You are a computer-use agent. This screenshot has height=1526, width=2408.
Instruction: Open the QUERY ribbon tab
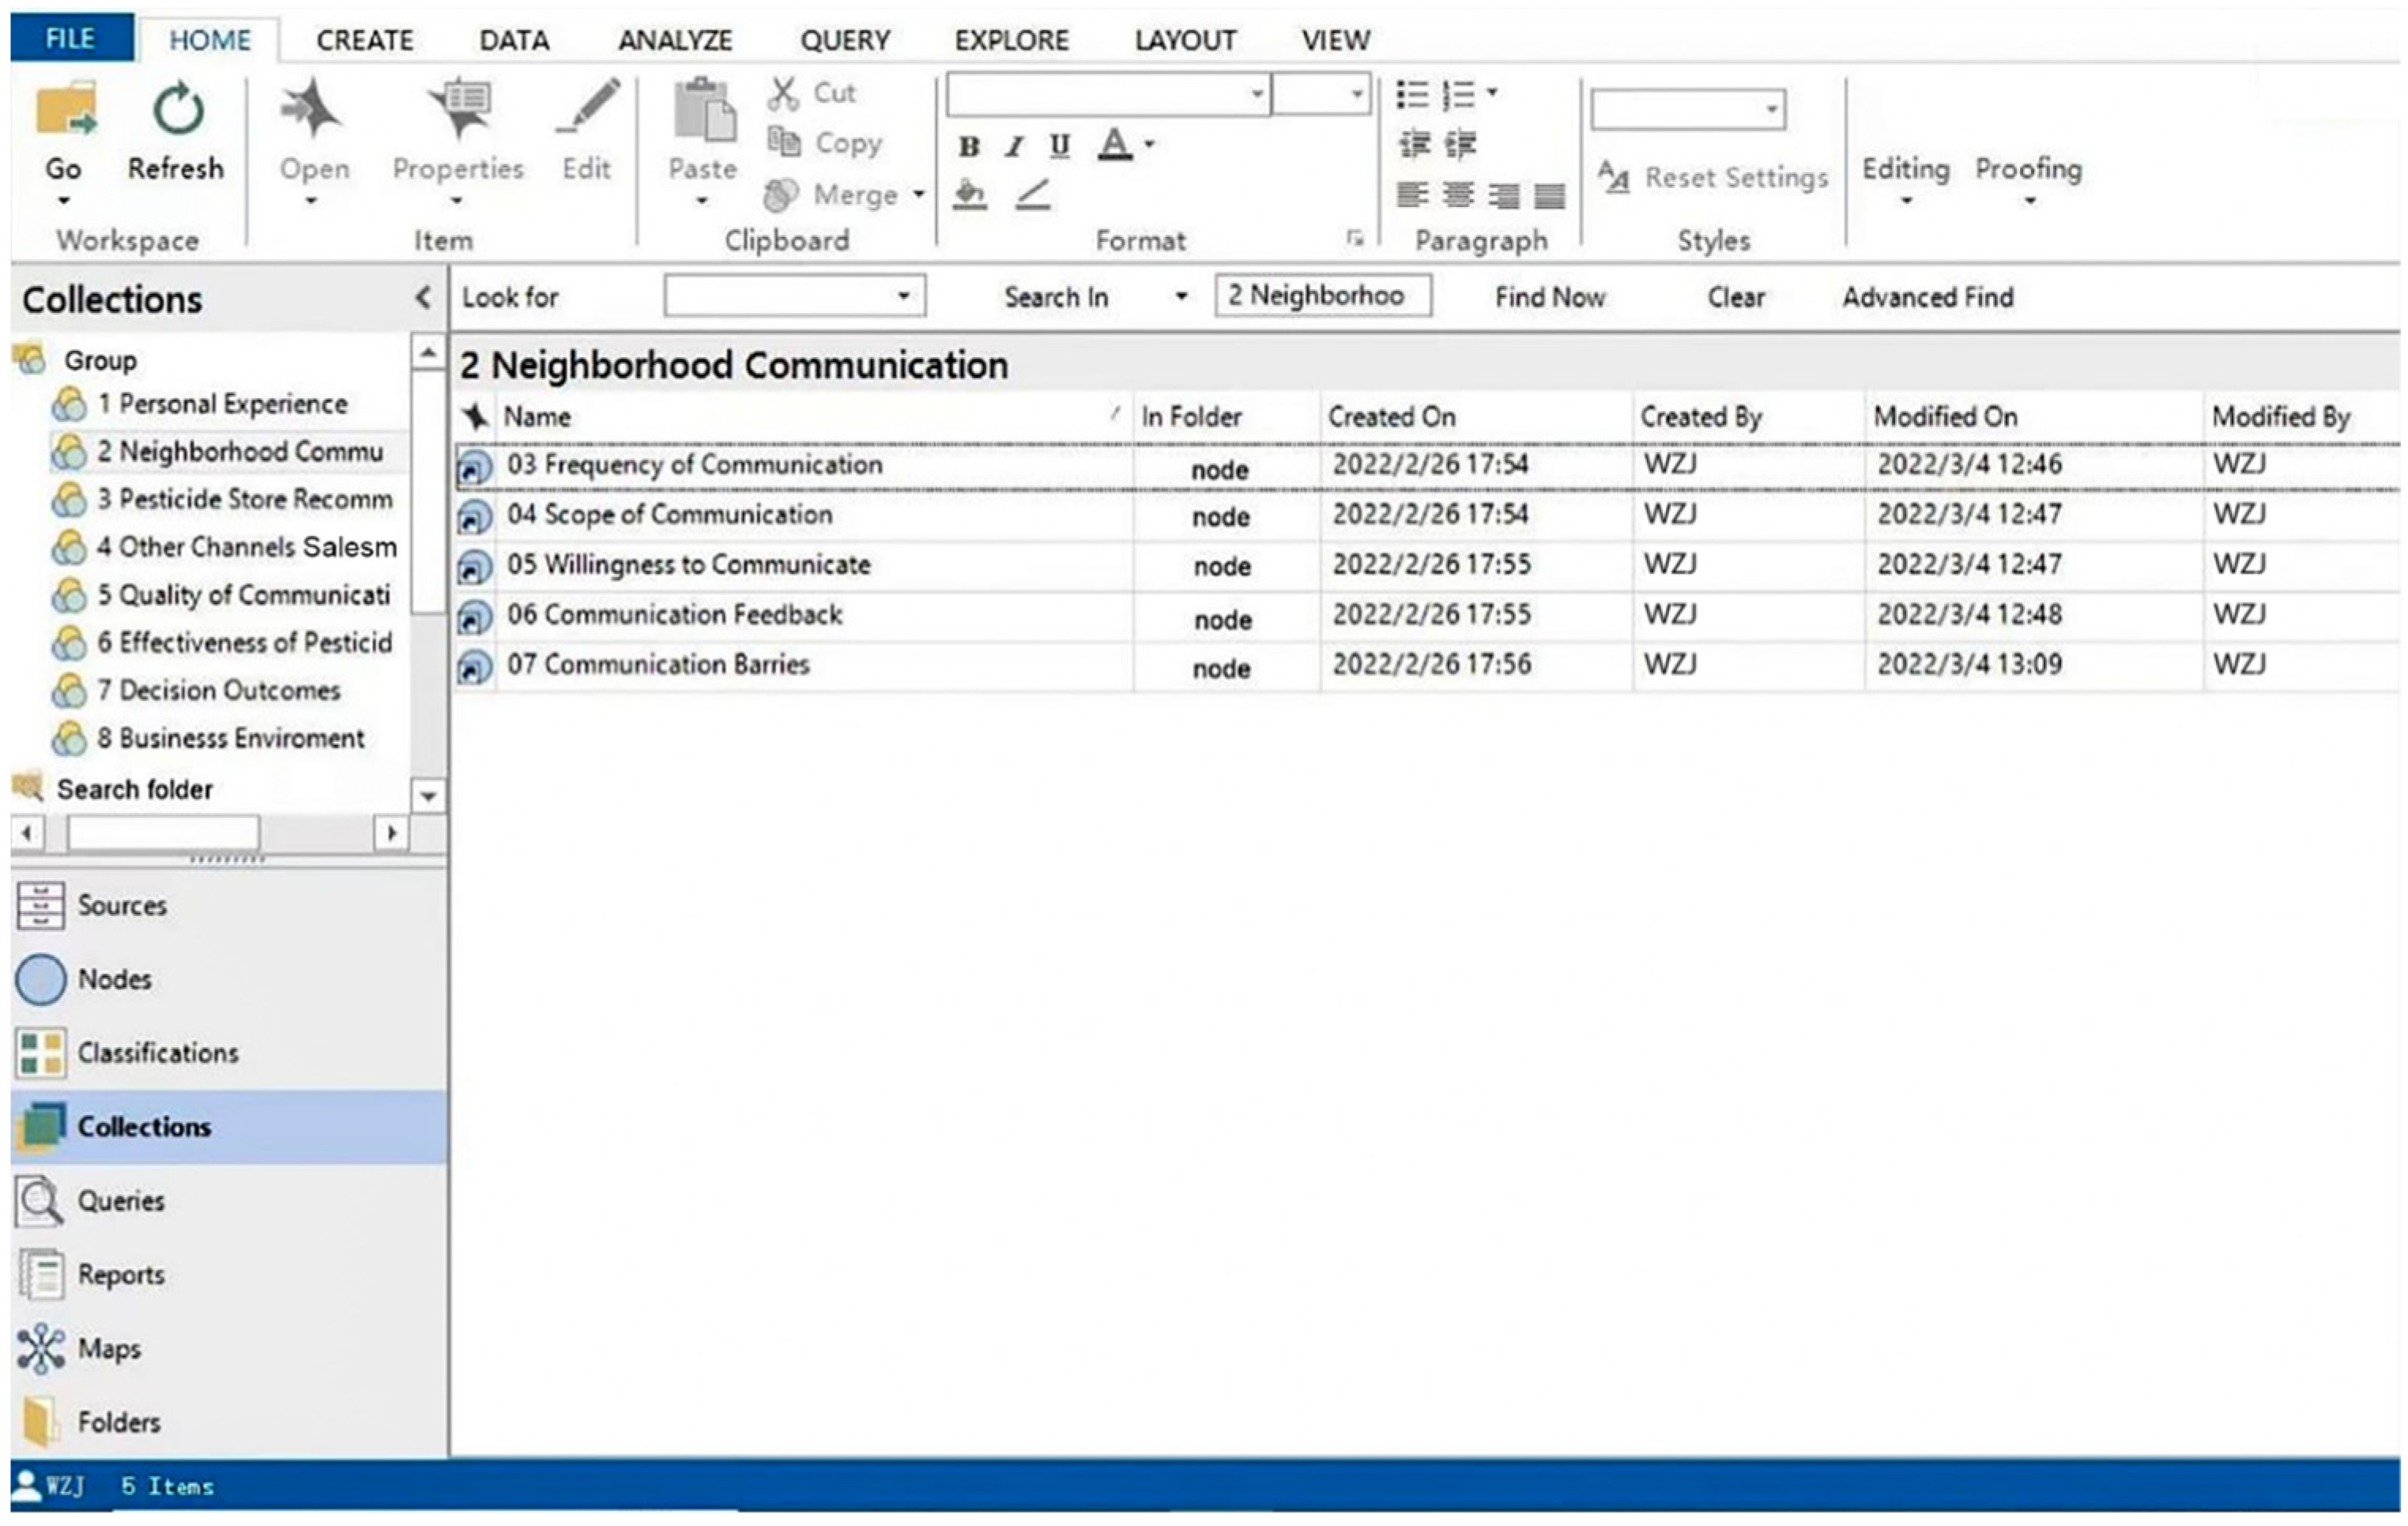click(x=844, y=40)
